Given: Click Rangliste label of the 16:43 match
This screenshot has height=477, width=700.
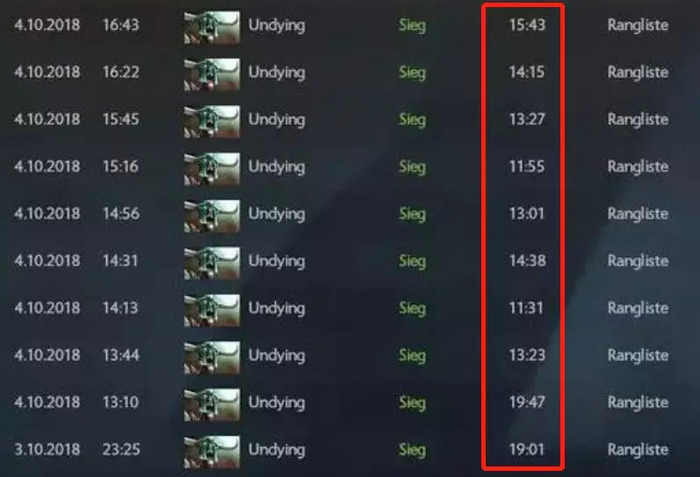Looking at the screenshot, I should pyautogui.click(x=638, y=25).
